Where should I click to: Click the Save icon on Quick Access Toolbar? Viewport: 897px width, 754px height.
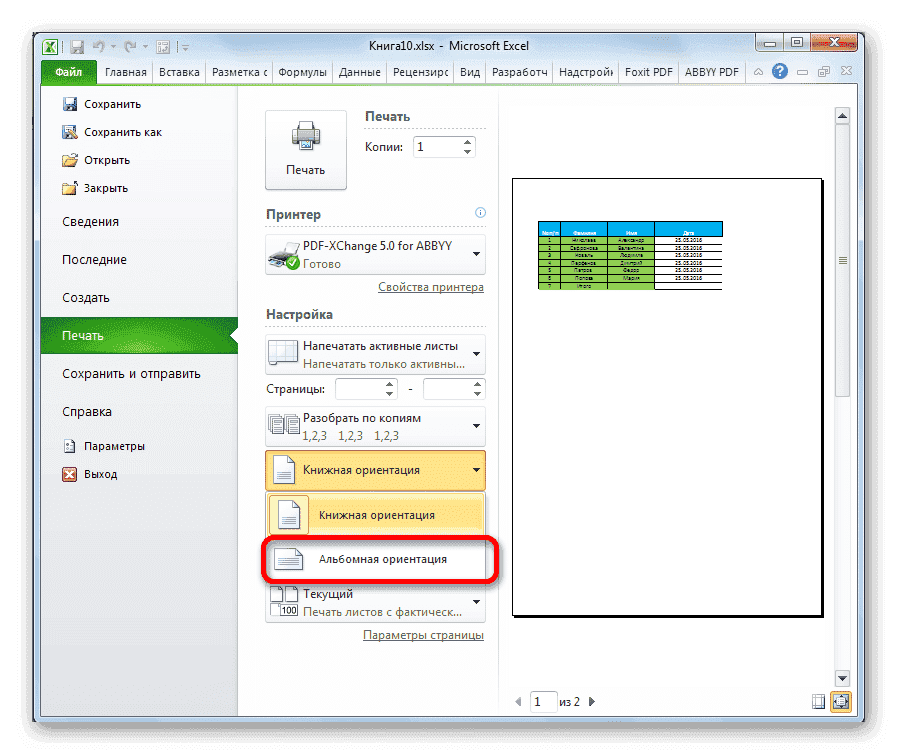pyautogui.click(x=76, y=46)
